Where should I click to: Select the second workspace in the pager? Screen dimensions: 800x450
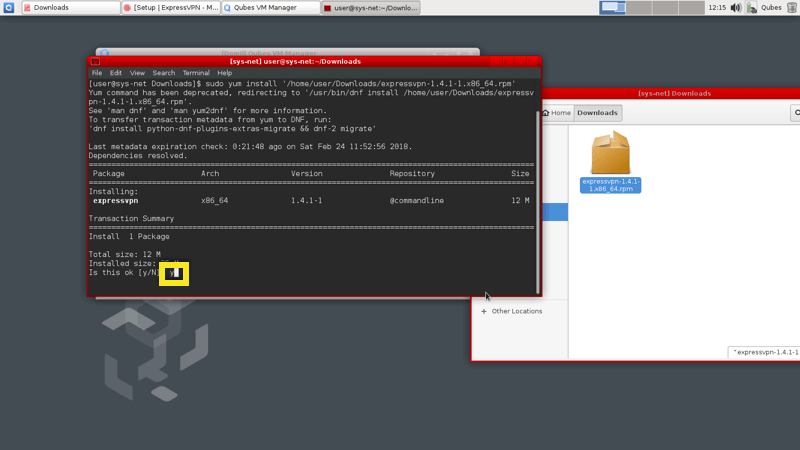click(x=639, y=8)
